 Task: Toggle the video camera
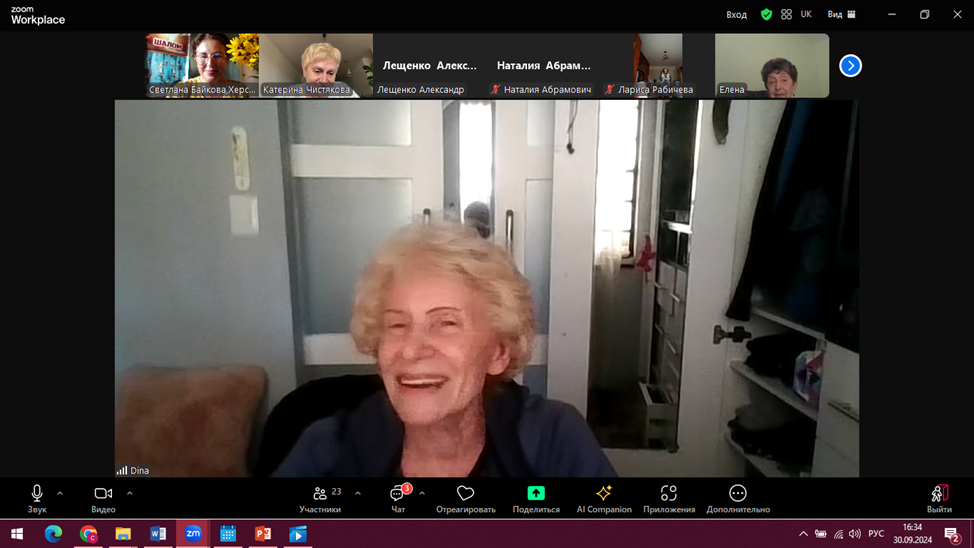103,494
